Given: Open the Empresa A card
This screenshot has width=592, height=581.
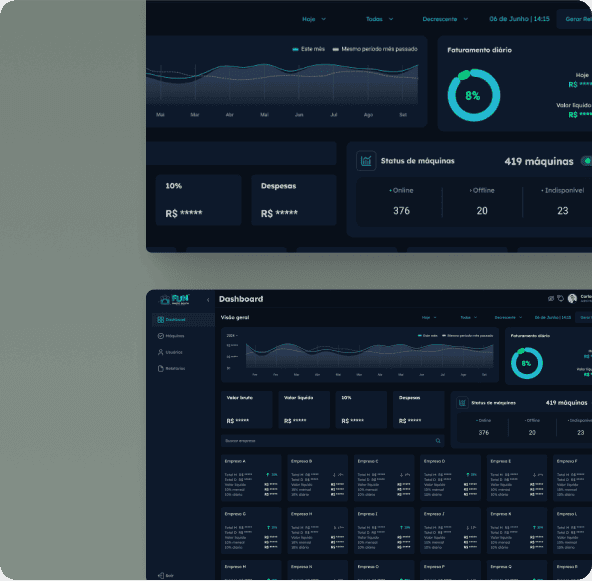Looking at the screenshot, I should (x=251, y=478).
